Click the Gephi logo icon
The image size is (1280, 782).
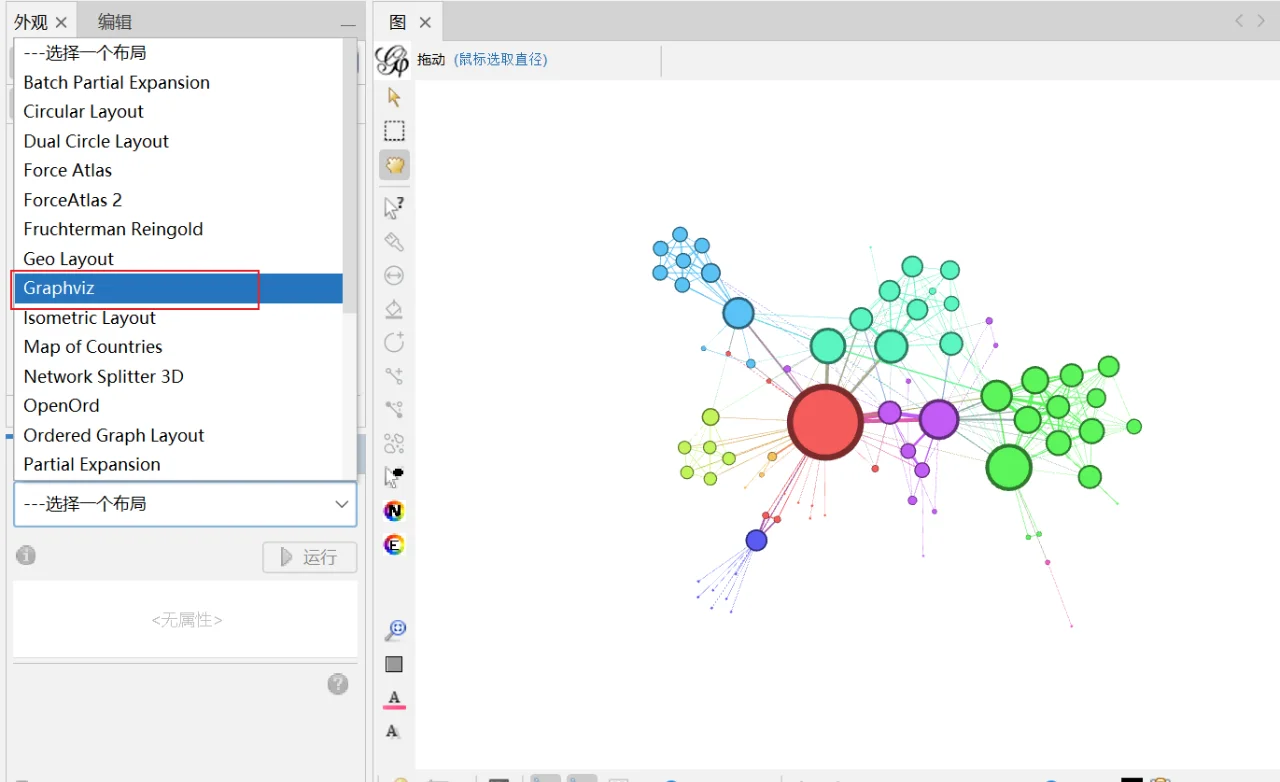pyautogui.click(x=391, y=61)
